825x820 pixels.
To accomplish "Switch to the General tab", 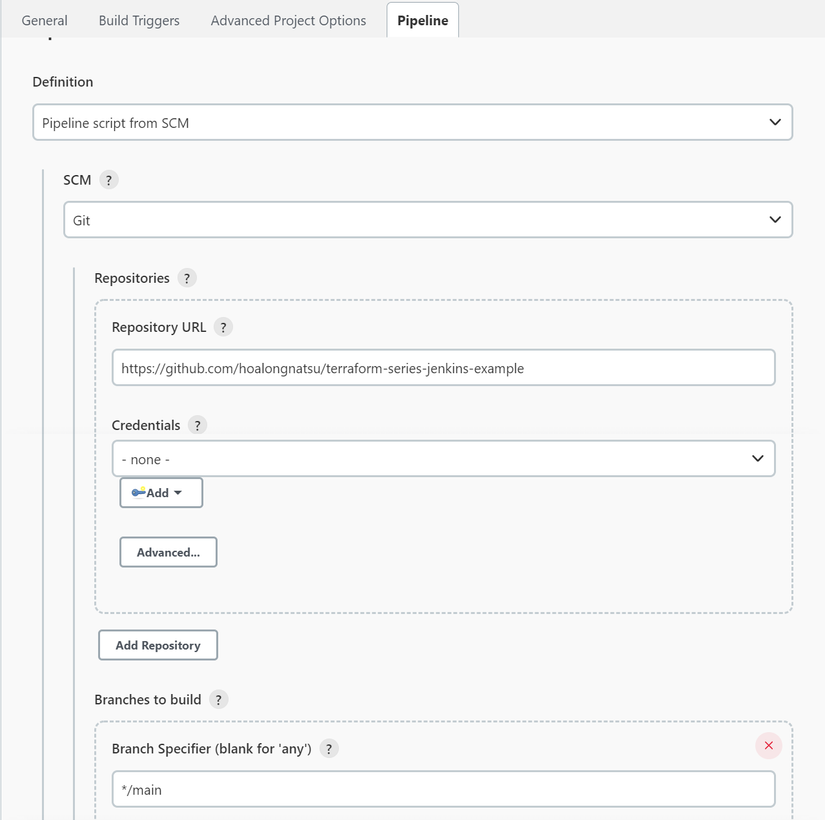I will coord(44,21).
